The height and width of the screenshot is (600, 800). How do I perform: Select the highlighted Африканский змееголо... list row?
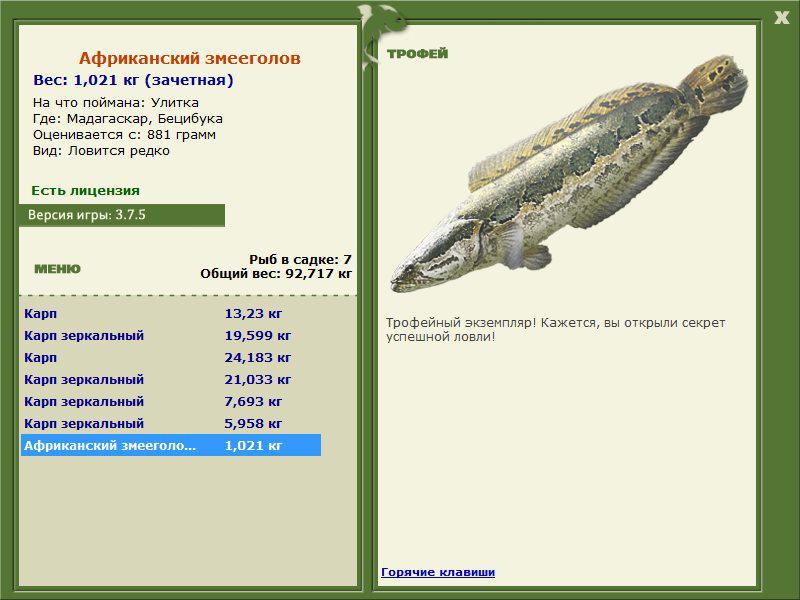tap(171, 445)
